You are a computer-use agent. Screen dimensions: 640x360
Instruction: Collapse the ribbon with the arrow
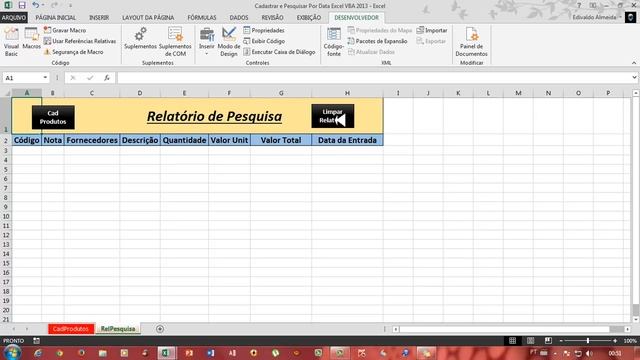point(634,63)
